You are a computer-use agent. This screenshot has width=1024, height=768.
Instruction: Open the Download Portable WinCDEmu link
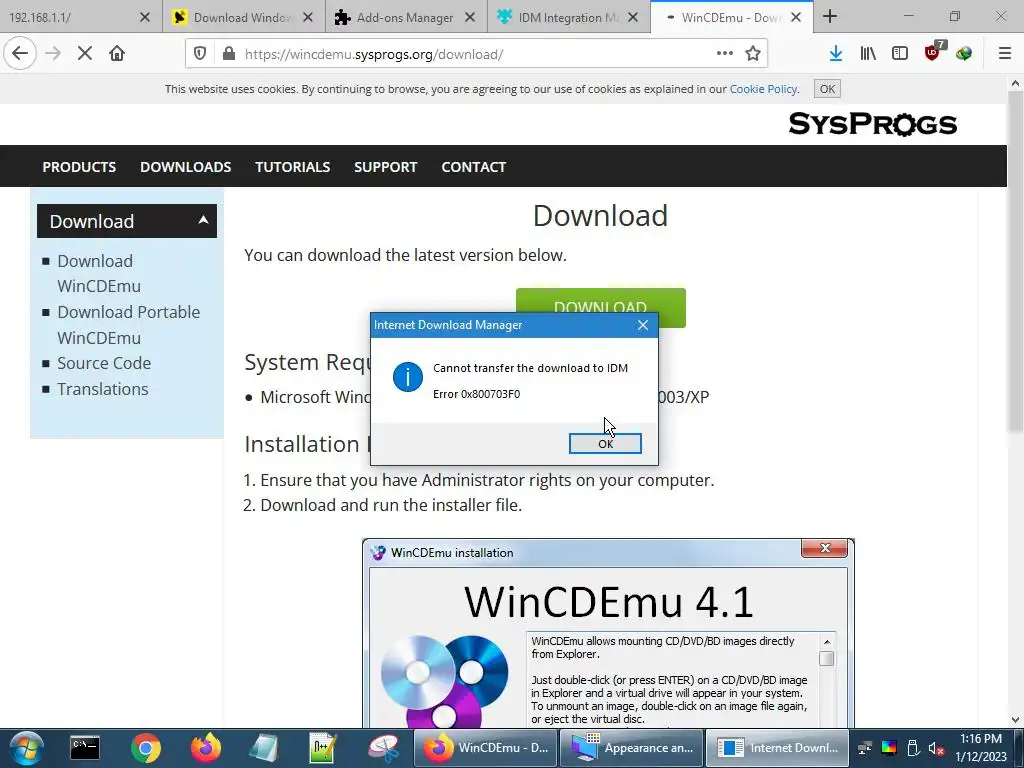[128, 325]
